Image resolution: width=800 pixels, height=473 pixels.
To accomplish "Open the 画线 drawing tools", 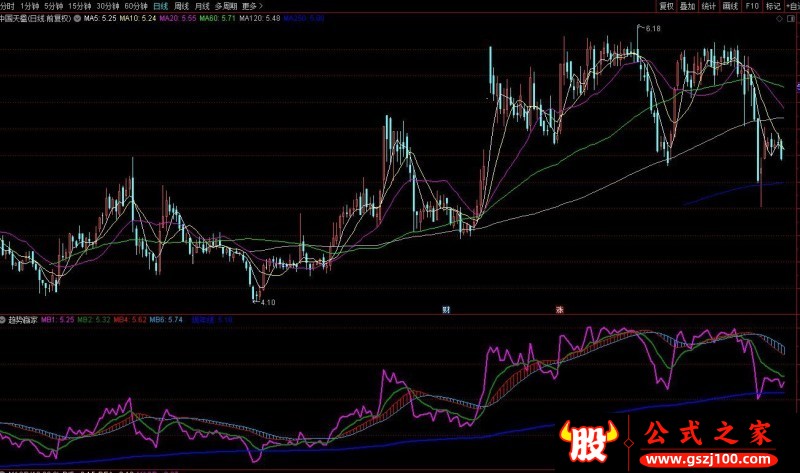I will (x=730, y=6).
